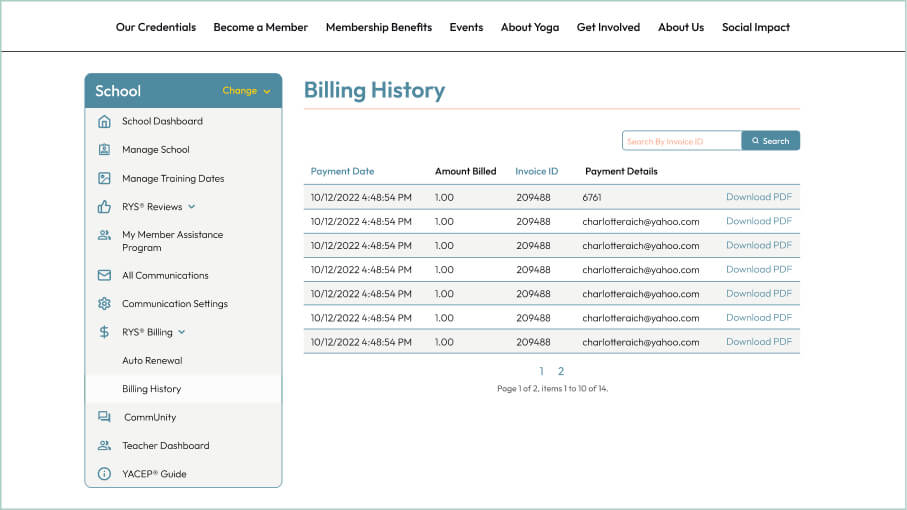The width and height of the screenshot is (907, 510).
Task: Download PDF for the 6761 payment row
Action: [758, 197]
